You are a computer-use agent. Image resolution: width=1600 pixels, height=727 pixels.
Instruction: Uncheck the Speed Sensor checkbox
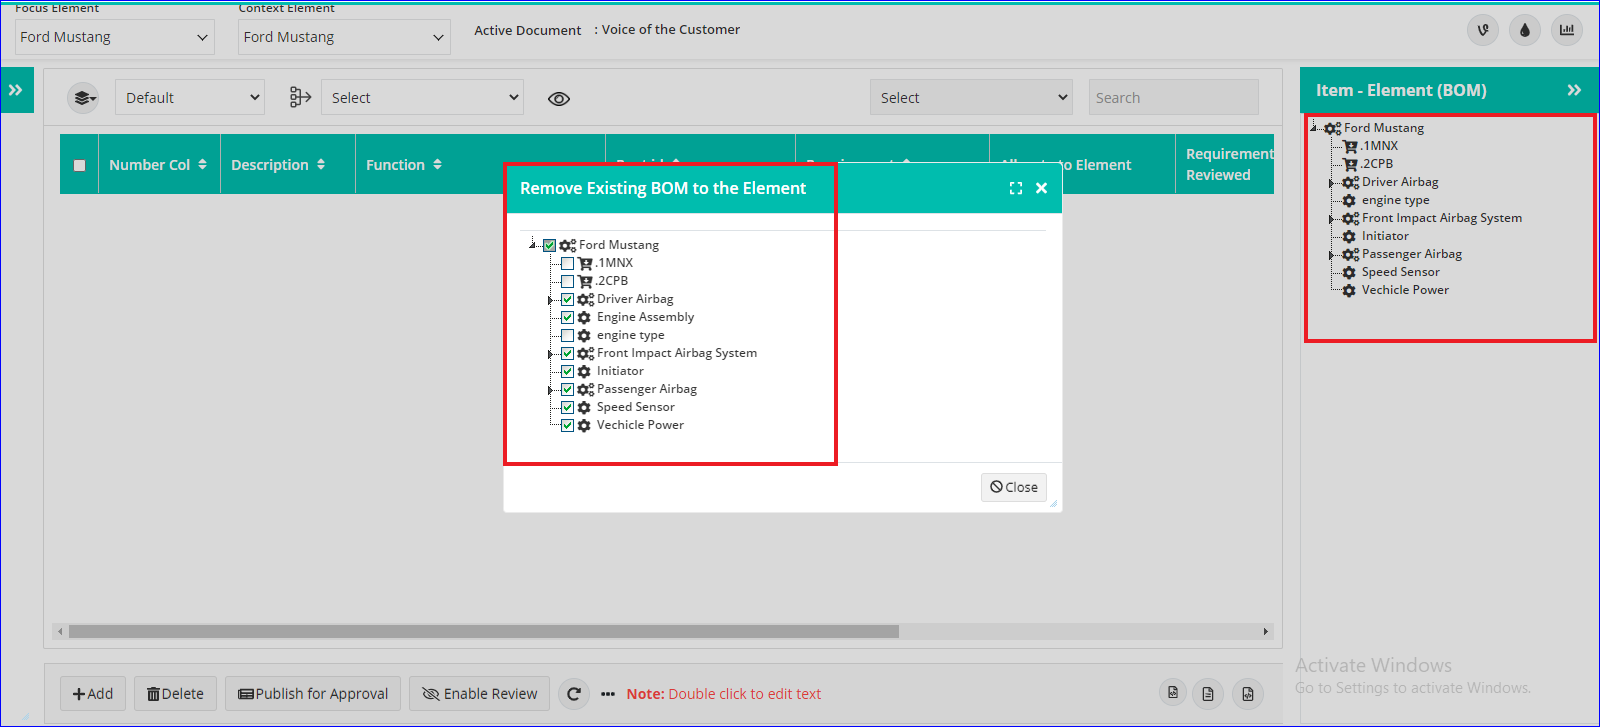click(567, 407)
